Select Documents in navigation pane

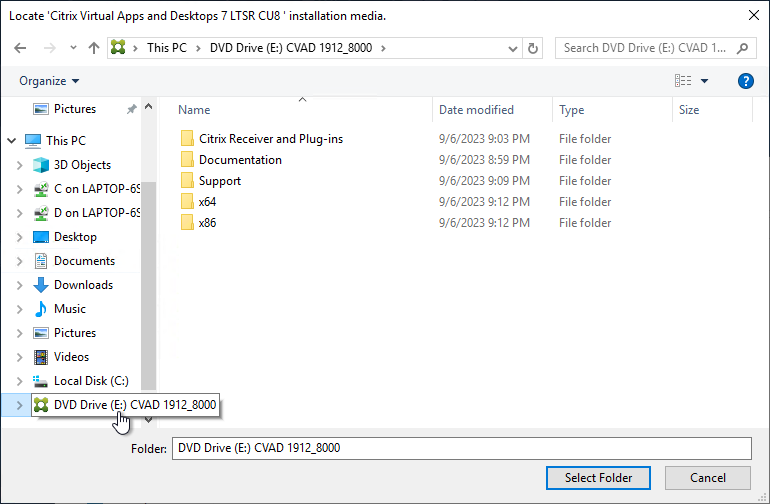(x=84, y=261)
